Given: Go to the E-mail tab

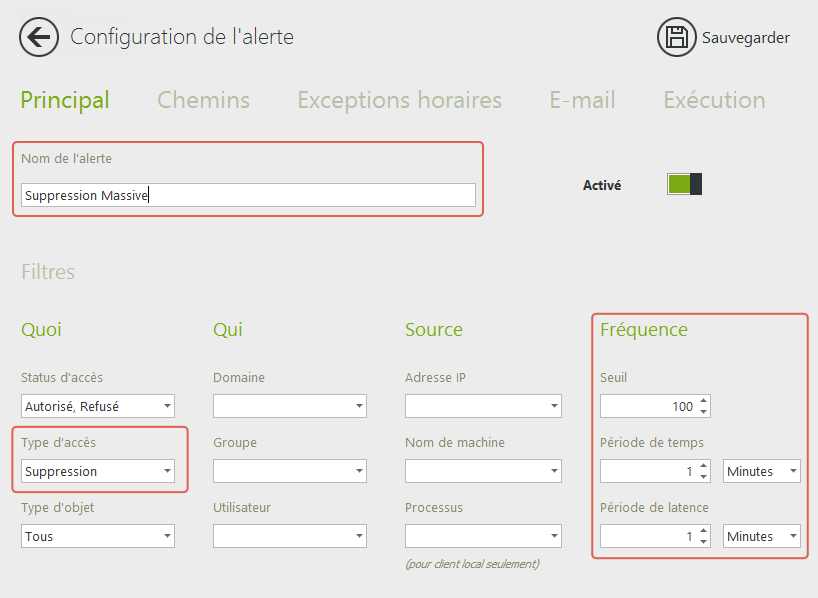Looking at the screenshot, I should point(582,100).
